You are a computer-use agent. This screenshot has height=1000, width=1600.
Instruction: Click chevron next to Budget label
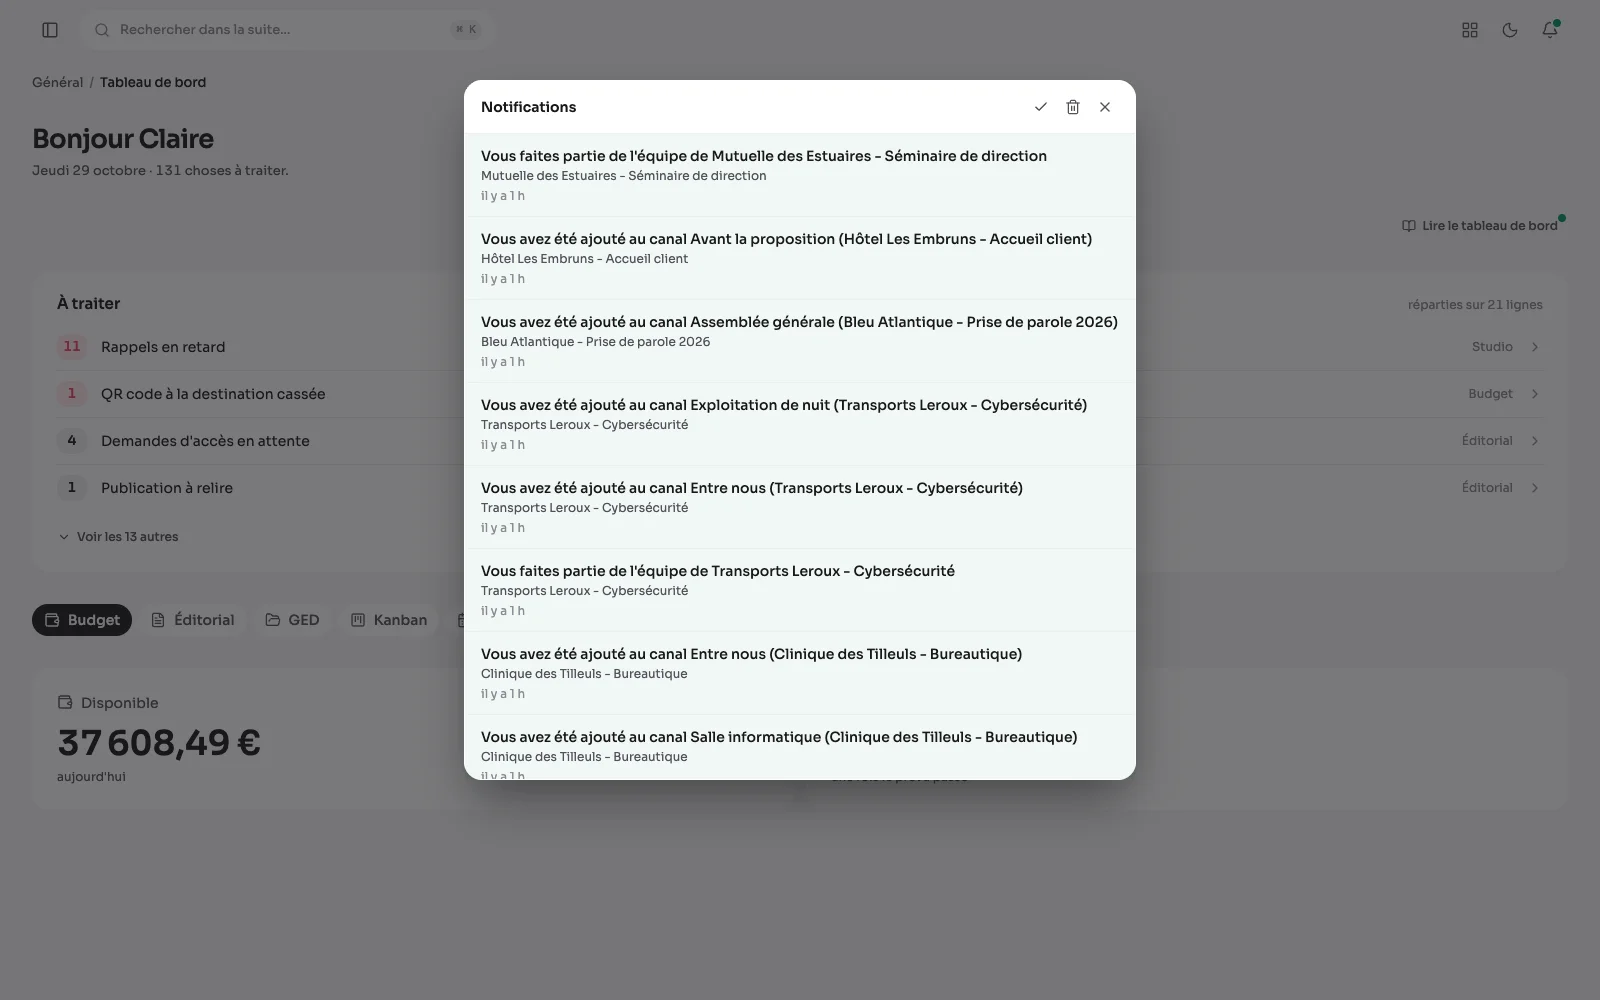(1535, 394)
